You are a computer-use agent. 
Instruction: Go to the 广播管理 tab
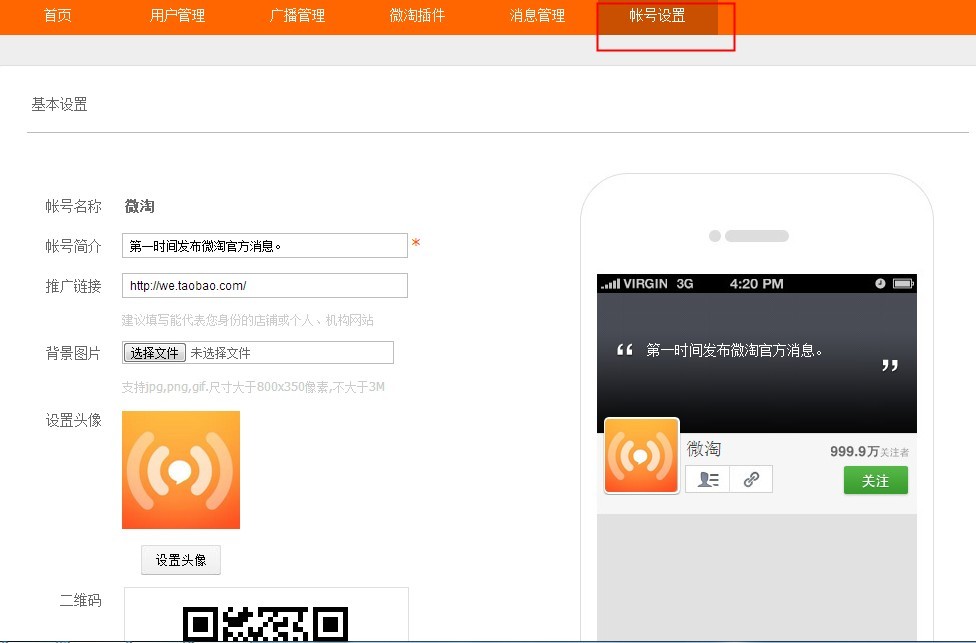pyautogui.click(x=297, y=16)
